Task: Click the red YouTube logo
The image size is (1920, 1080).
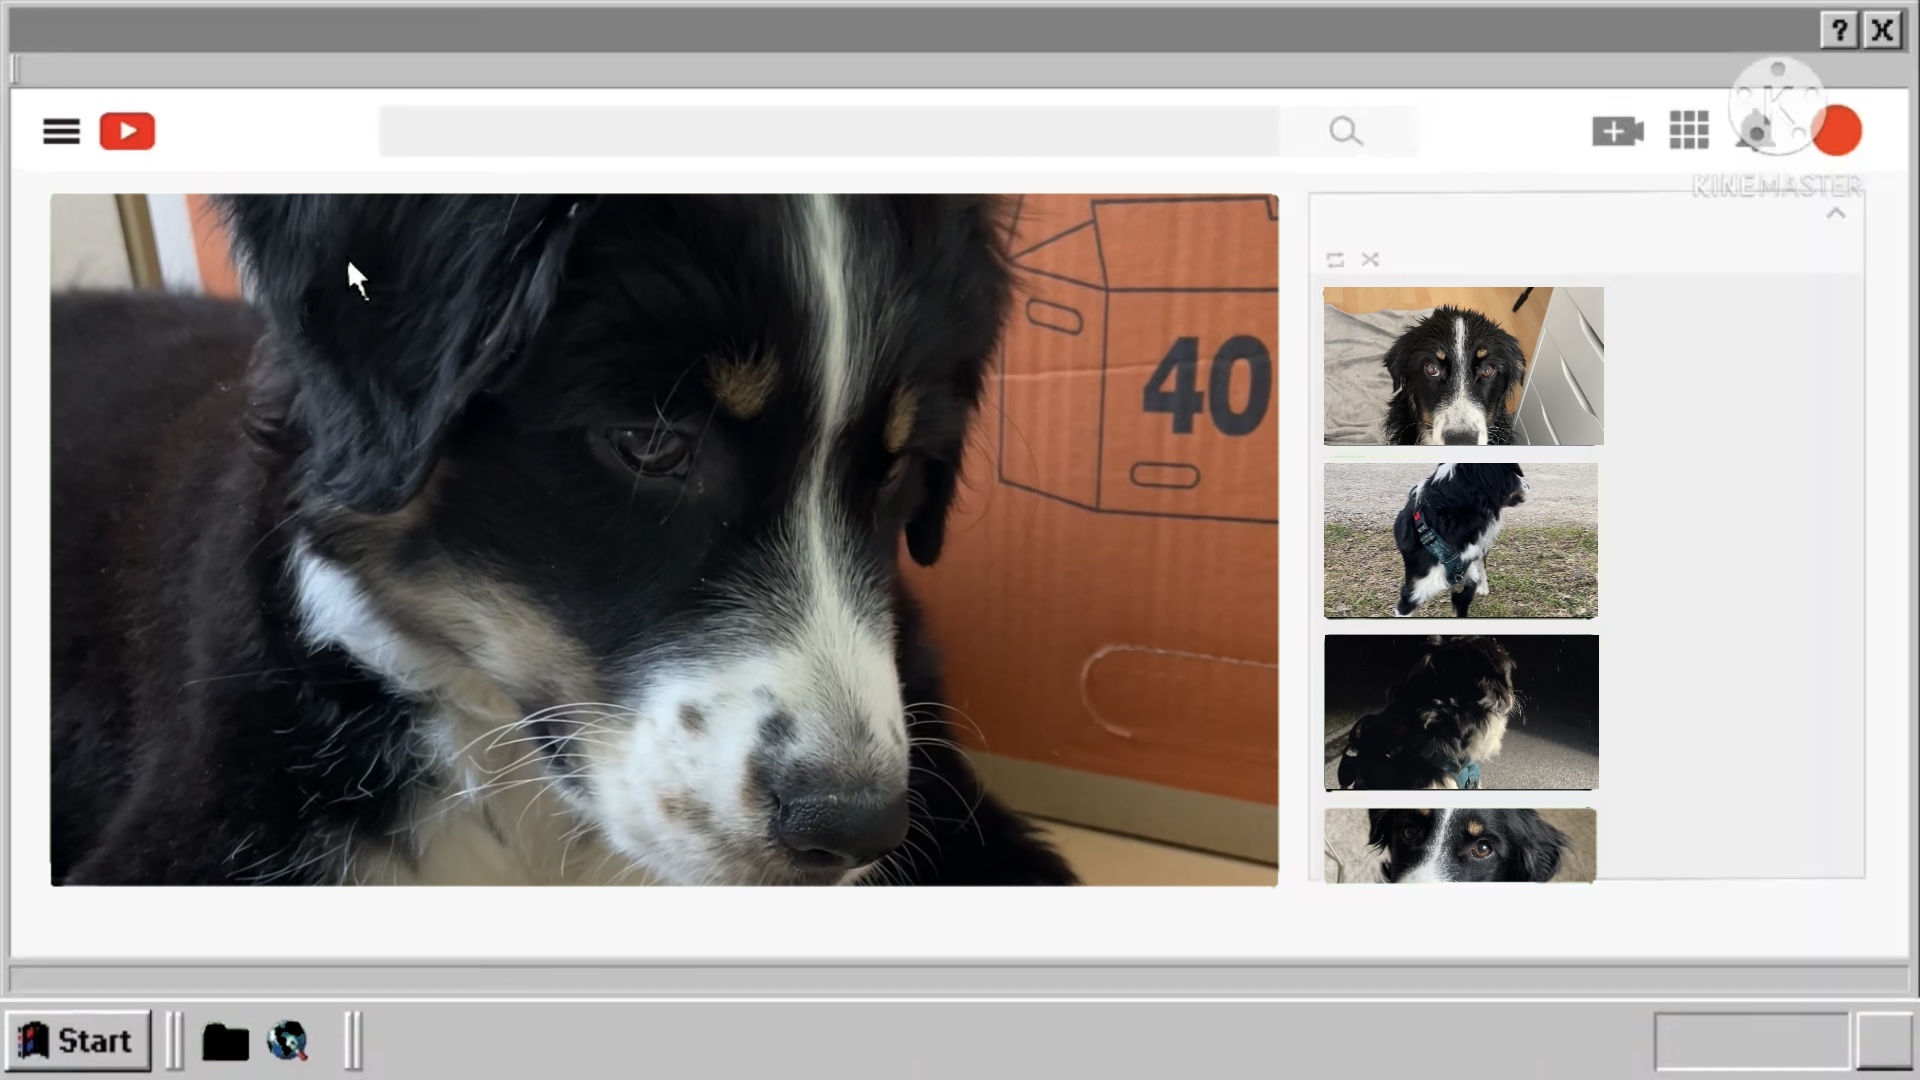Action: click(127, 131)
